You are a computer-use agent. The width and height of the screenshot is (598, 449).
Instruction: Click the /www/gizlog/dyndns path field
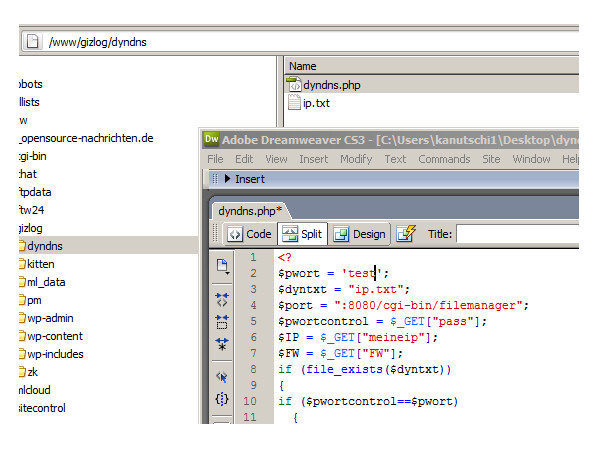301,42
